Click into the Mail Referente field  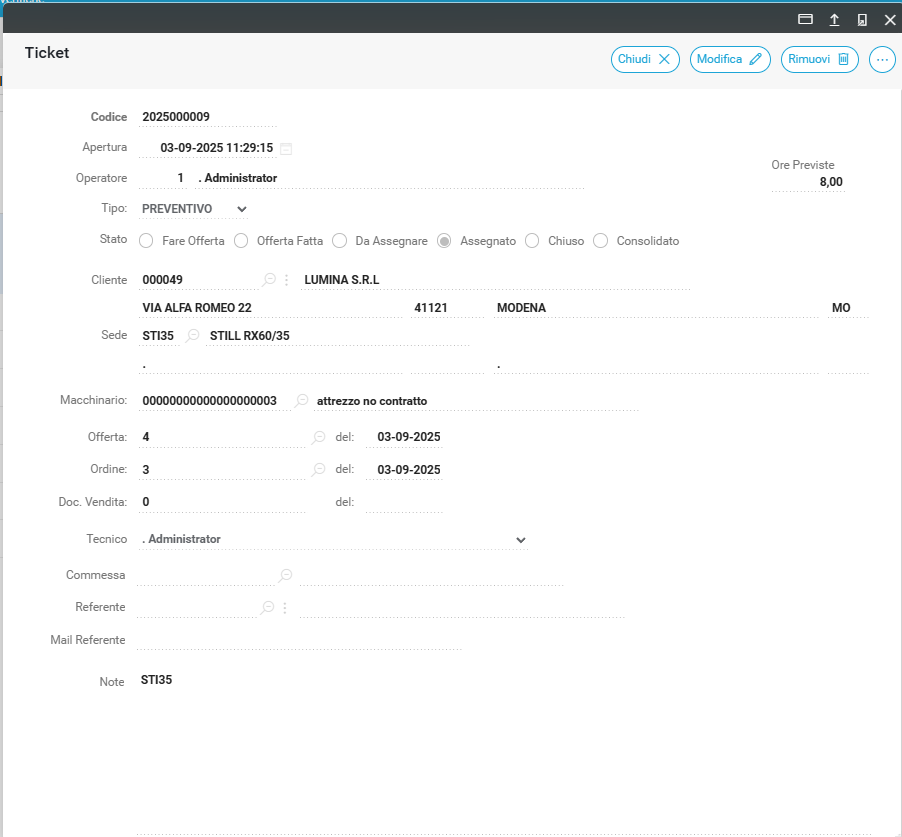coord(299,640)
